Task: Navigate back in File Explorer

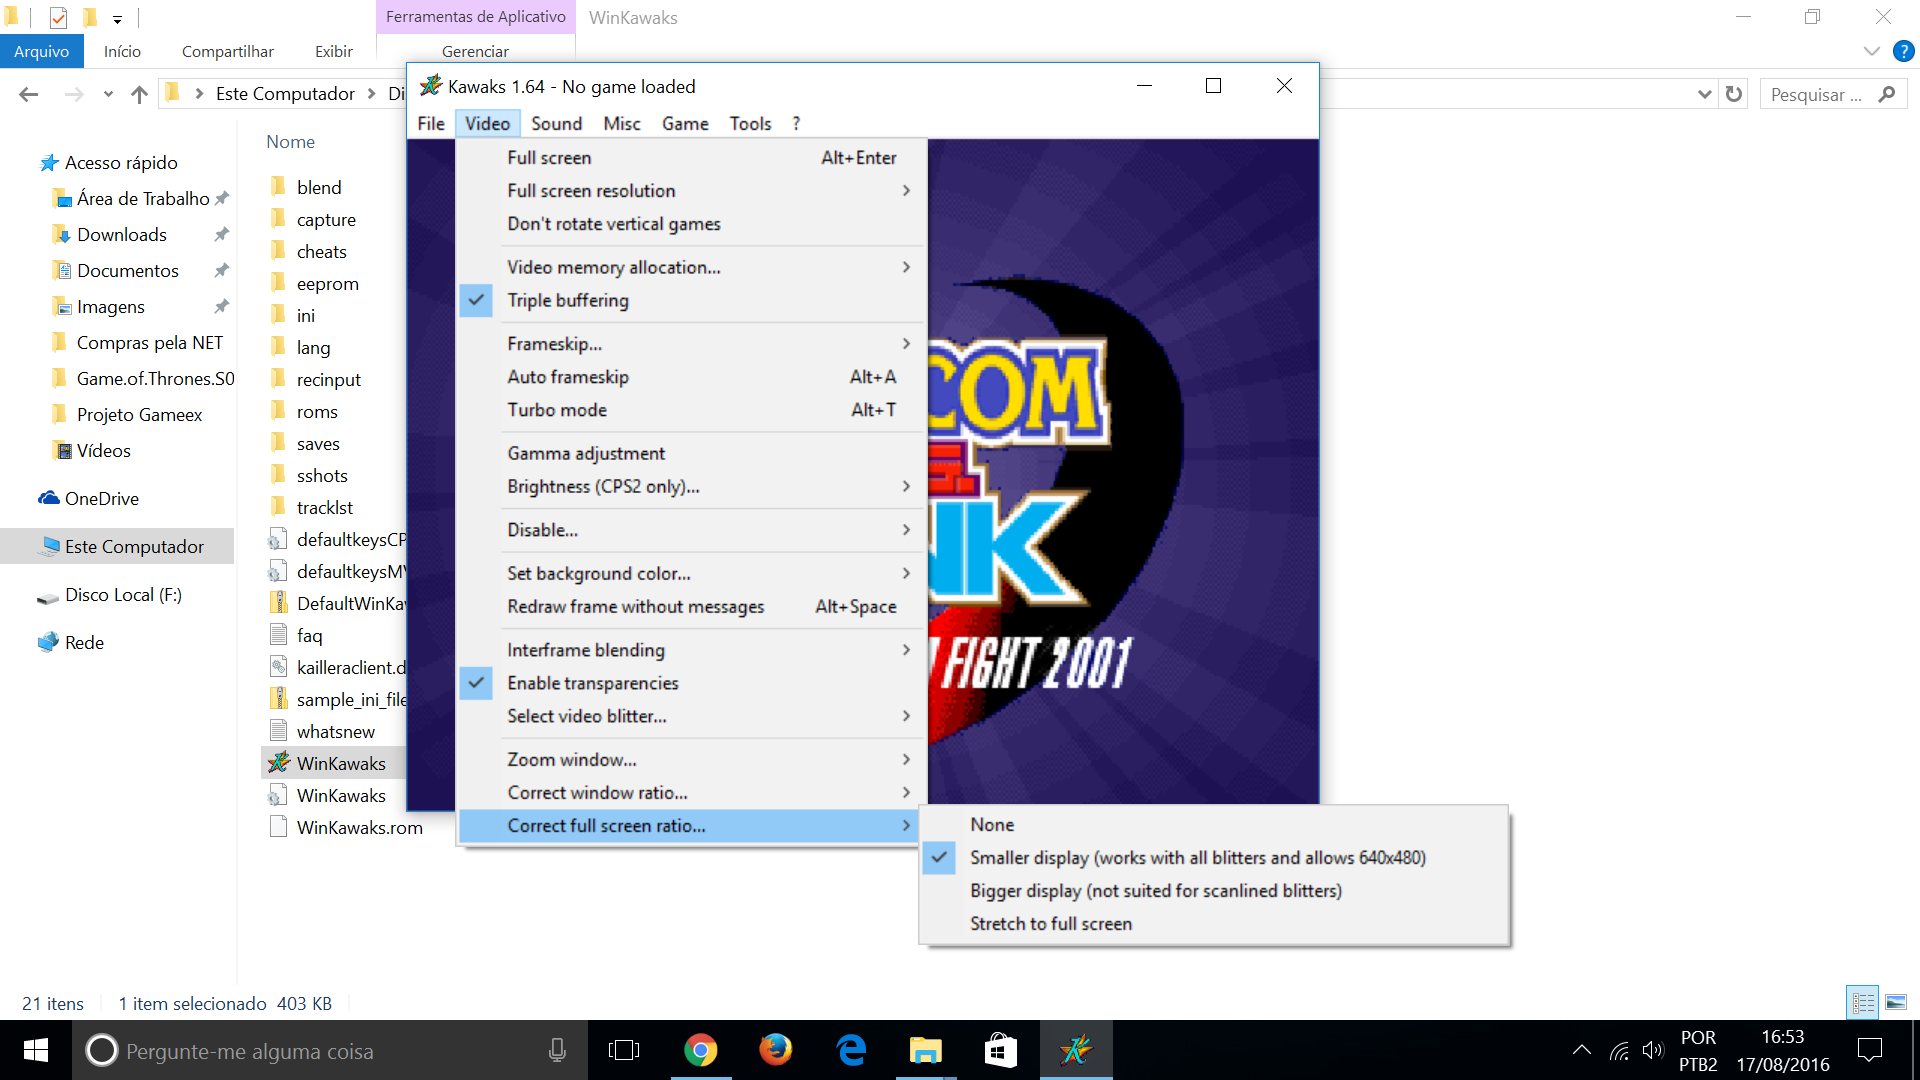Action: click(x=29, y=94)
